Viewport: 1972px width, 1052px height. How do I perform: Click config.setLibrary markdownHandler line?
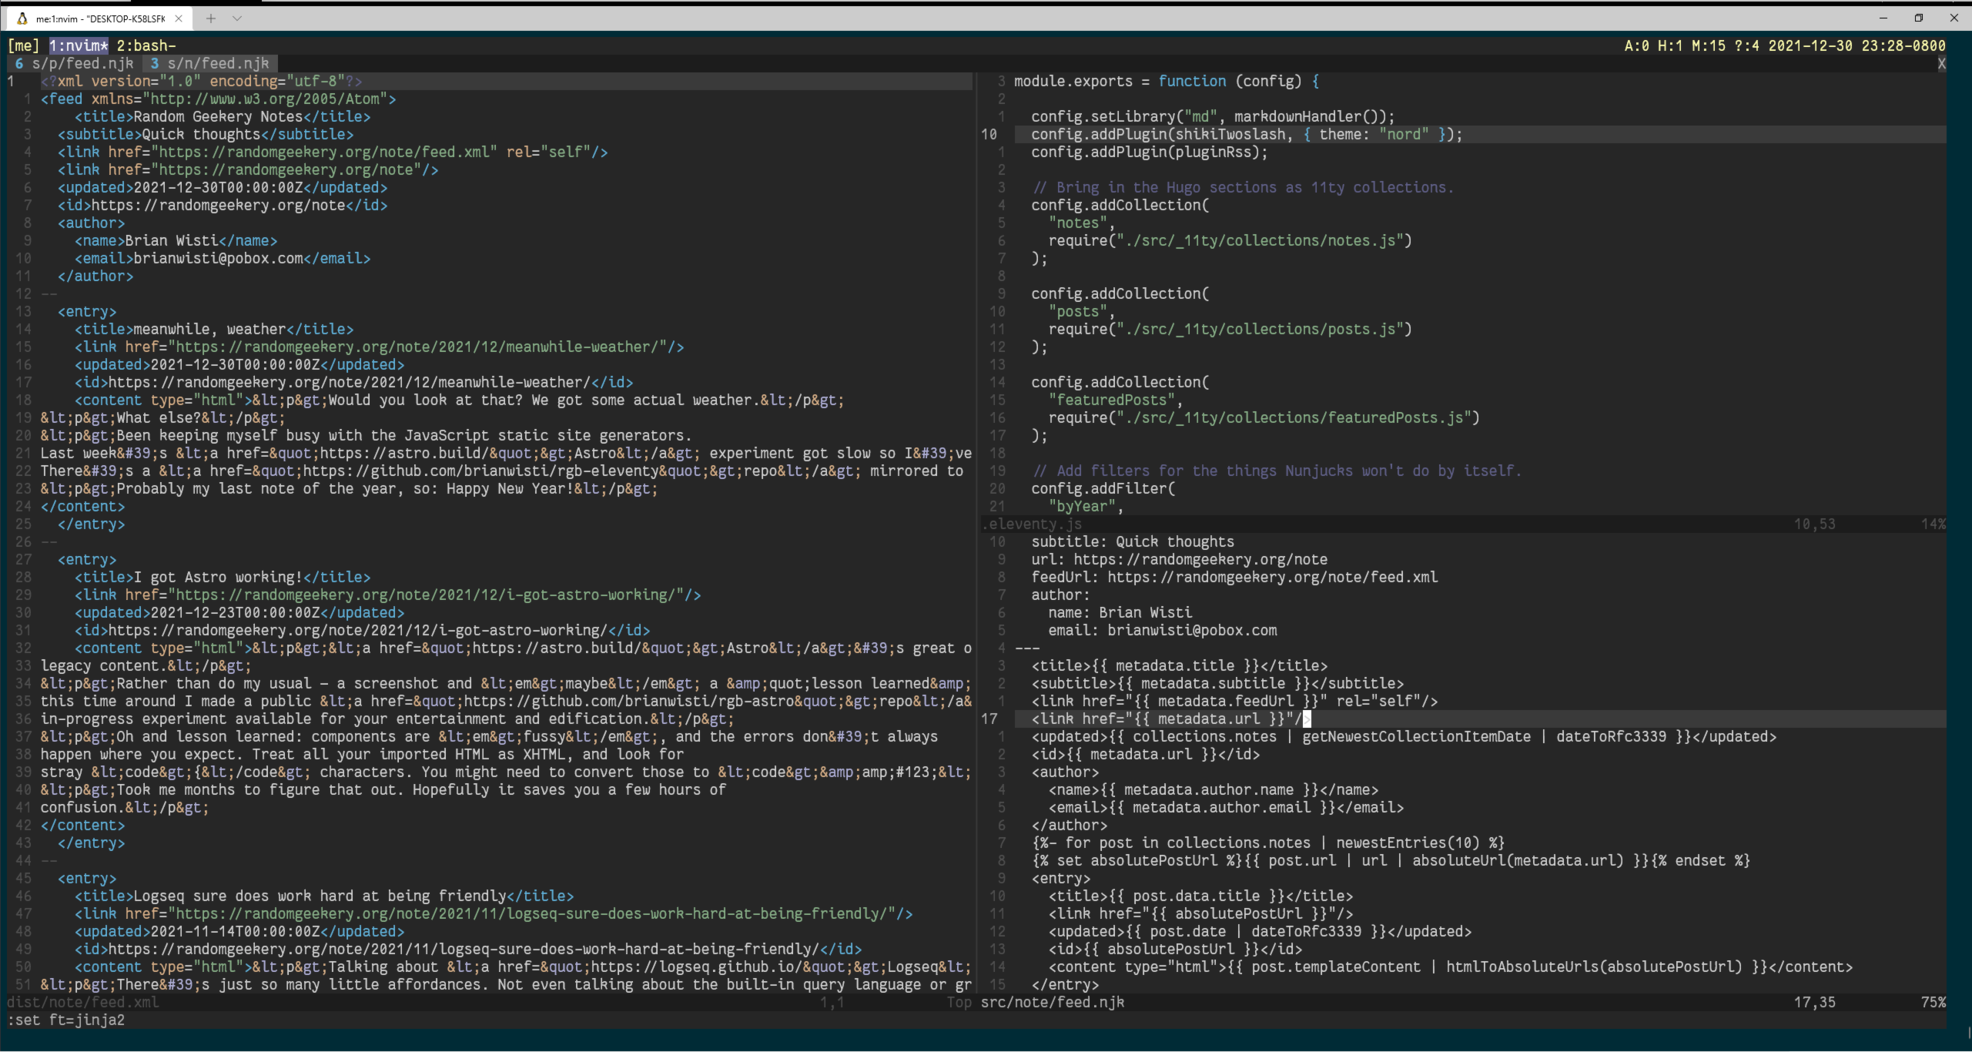1213,116
